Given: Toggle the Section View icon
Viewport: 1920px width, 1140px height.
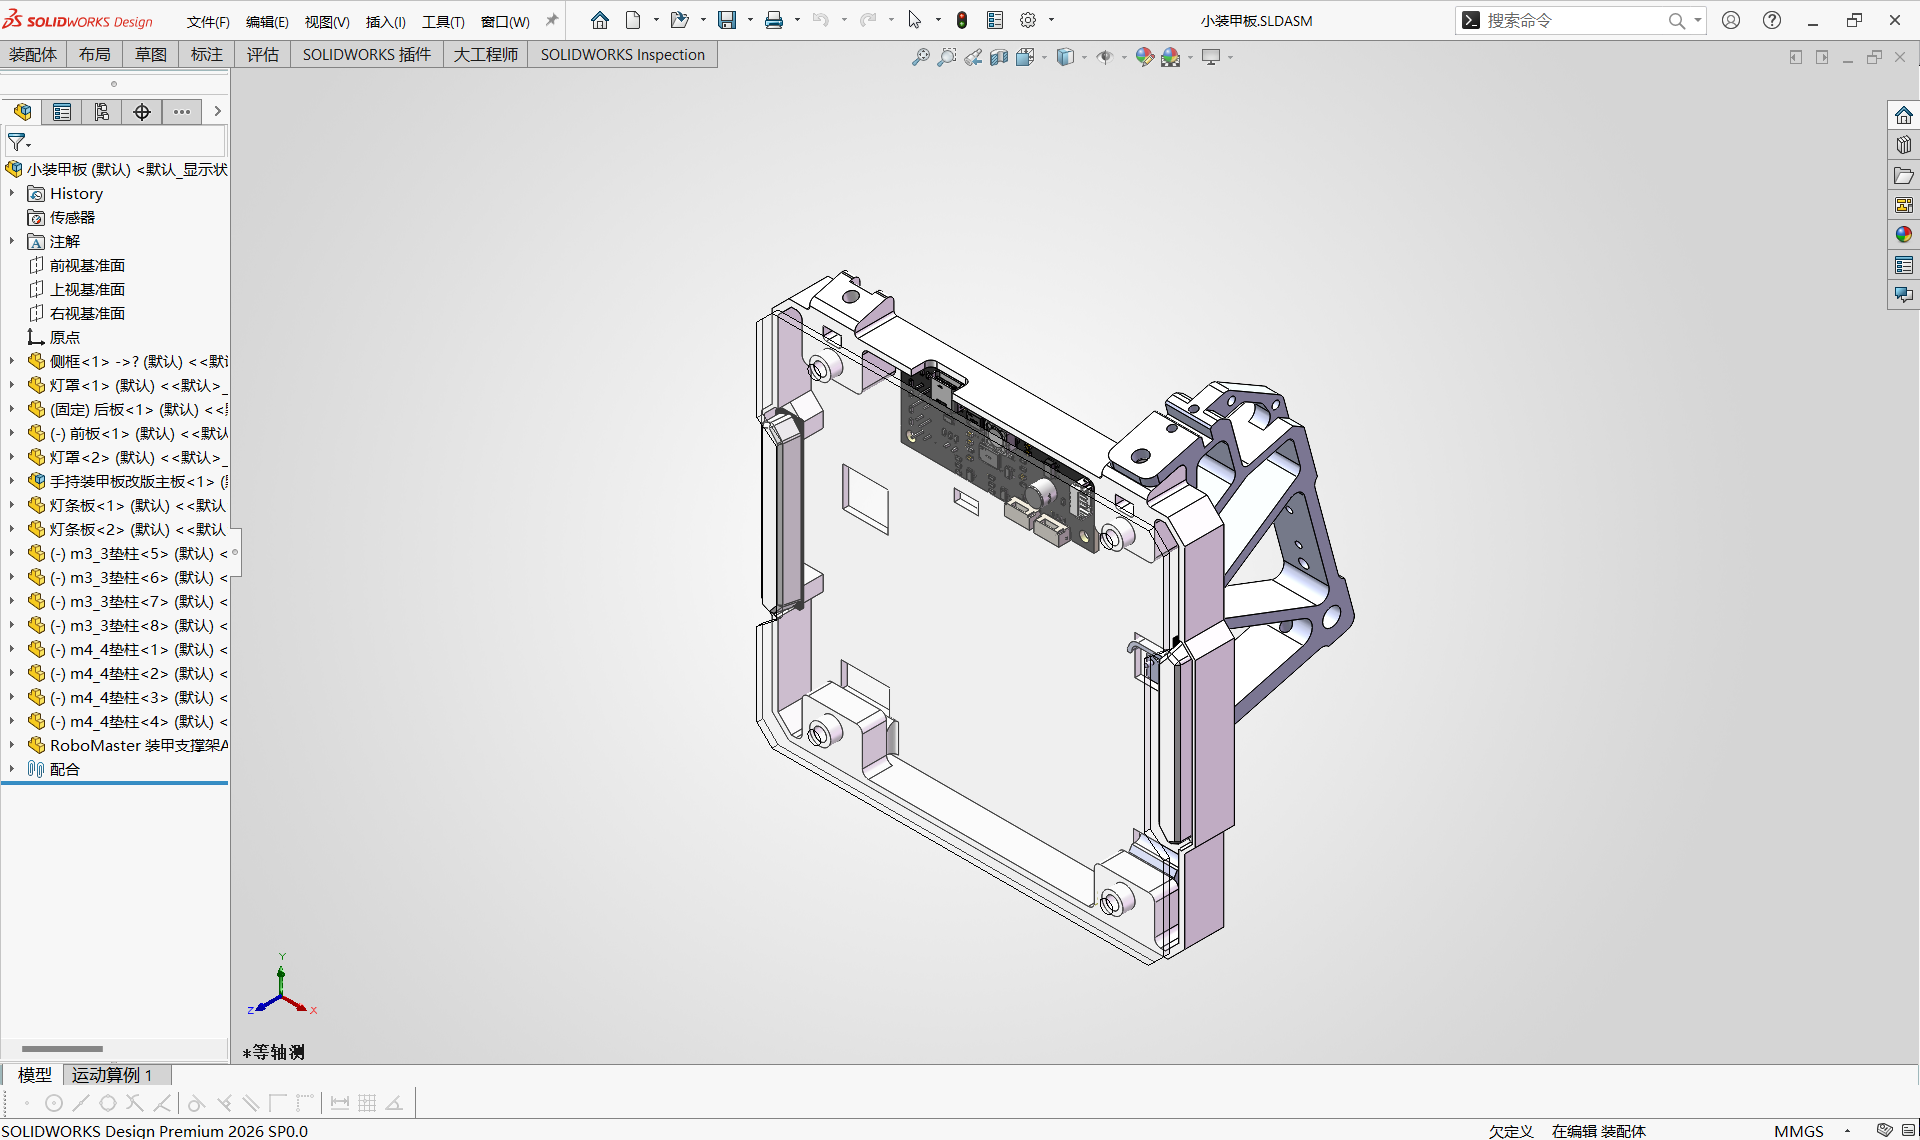Looking at the screenshot, I should click(998, 57).
